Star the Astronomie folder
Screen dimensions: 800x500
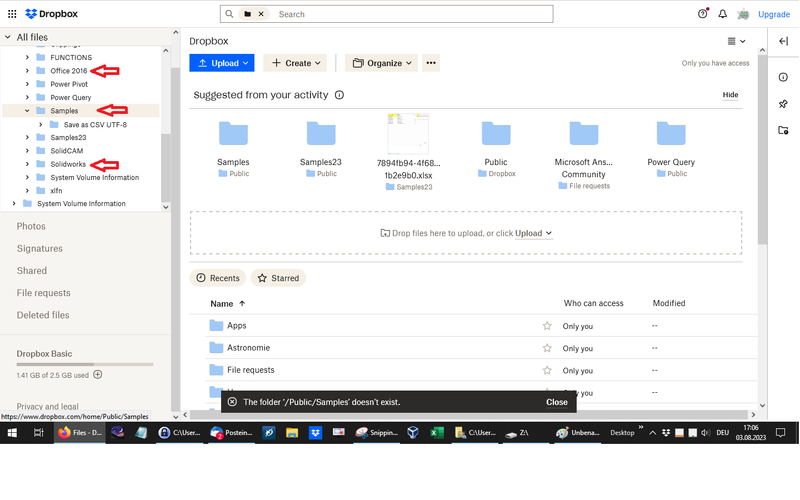(x=547, y=348)
